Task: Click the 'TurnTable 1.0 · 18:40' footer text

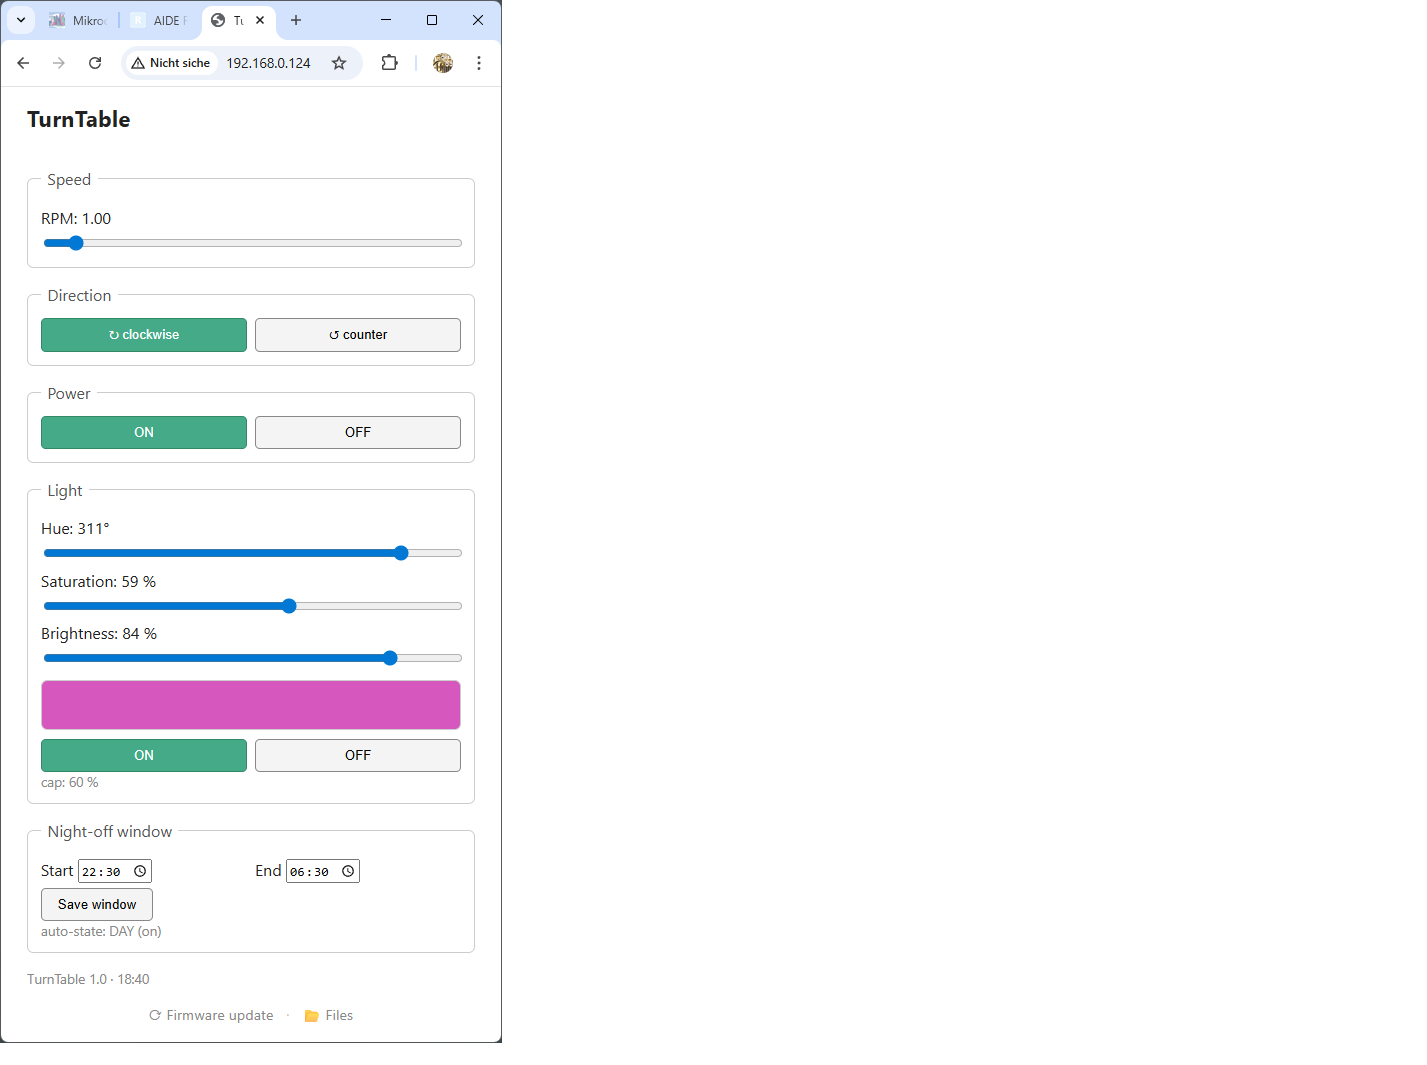Action: [x=88, y=980]
